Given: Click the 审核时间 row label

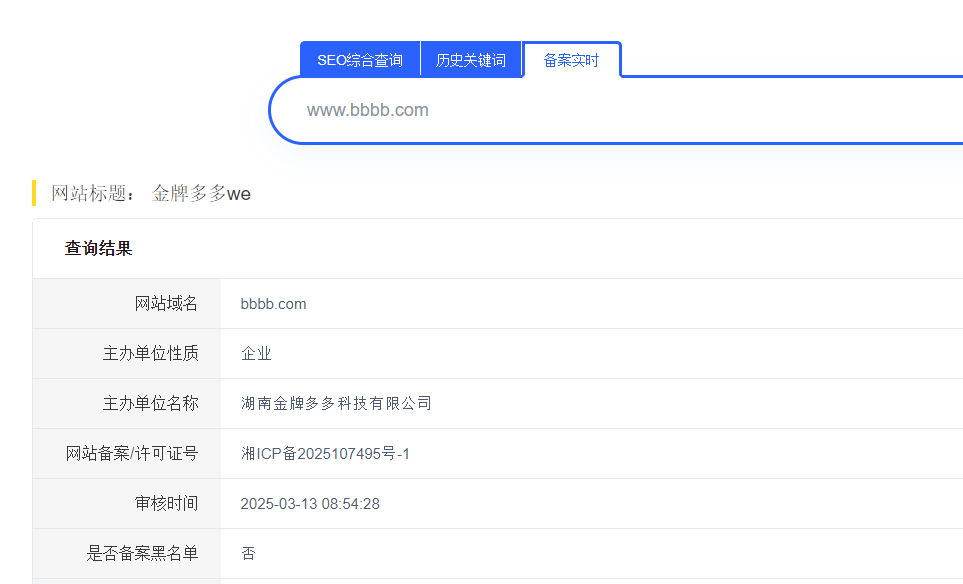Looking at the screenshot, I should click(166, 504).
